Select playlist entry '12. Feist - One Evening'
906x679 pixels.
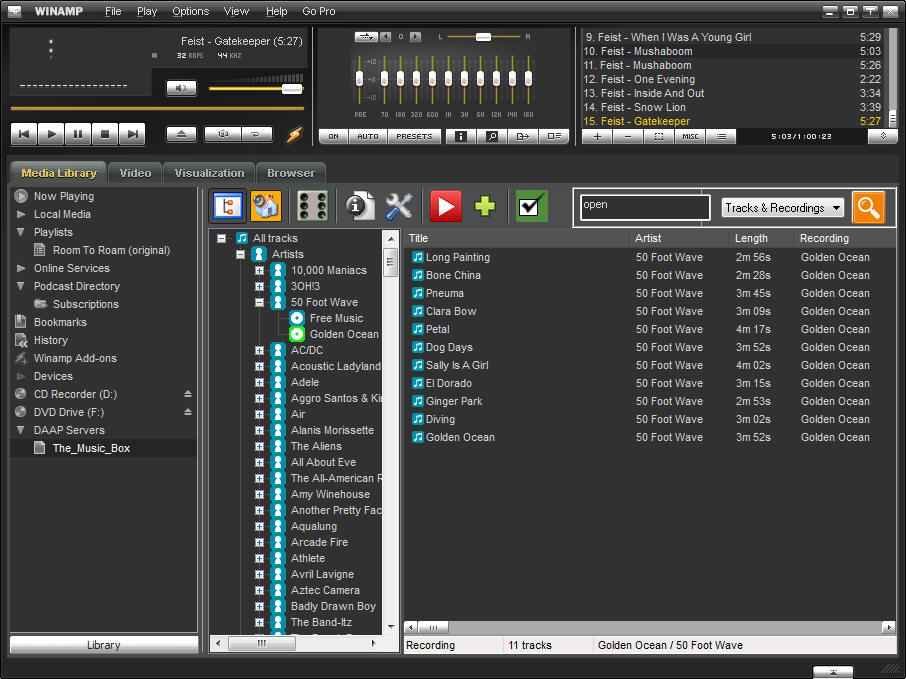coord(732,79)
